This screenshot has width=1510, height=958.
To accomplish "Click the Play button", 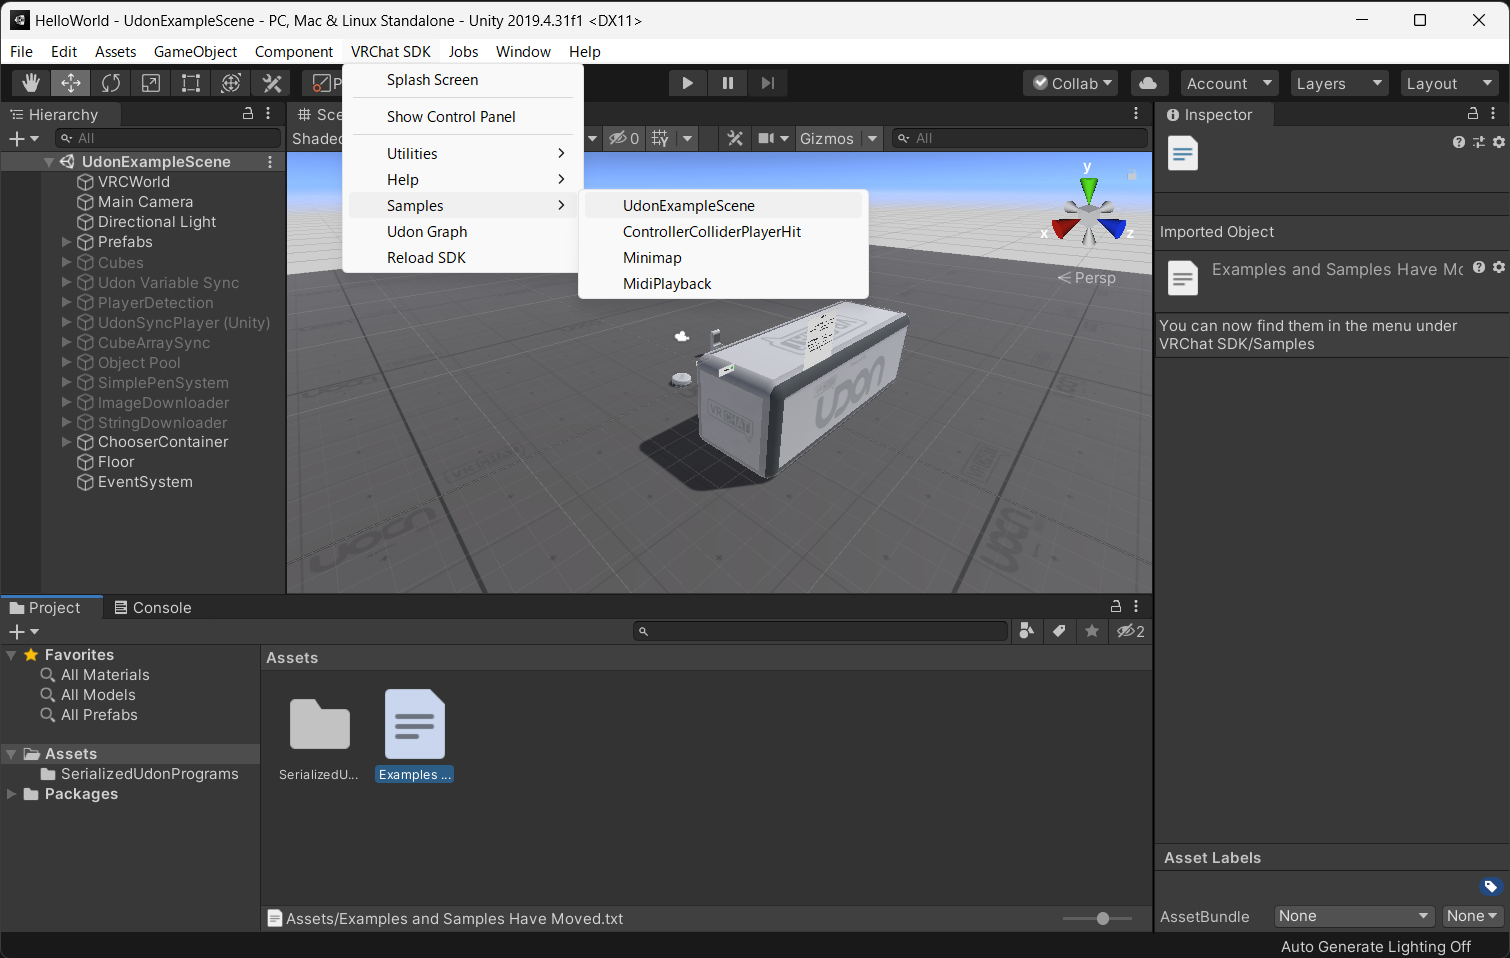I will 687,83.
